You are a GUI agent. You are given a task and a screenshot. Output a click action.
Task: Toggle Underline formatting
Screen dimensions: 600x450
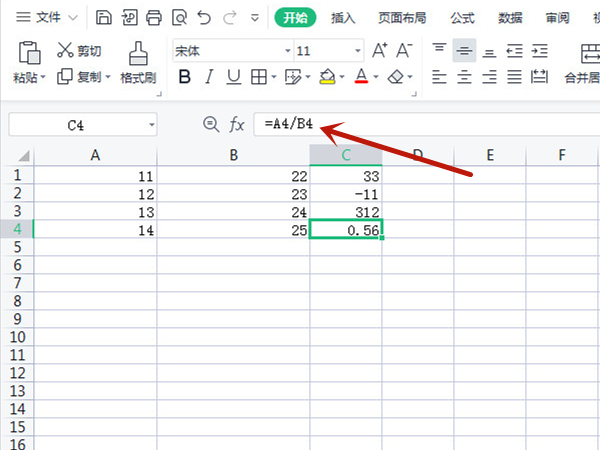pyautogui.click(x=232, y=76)
